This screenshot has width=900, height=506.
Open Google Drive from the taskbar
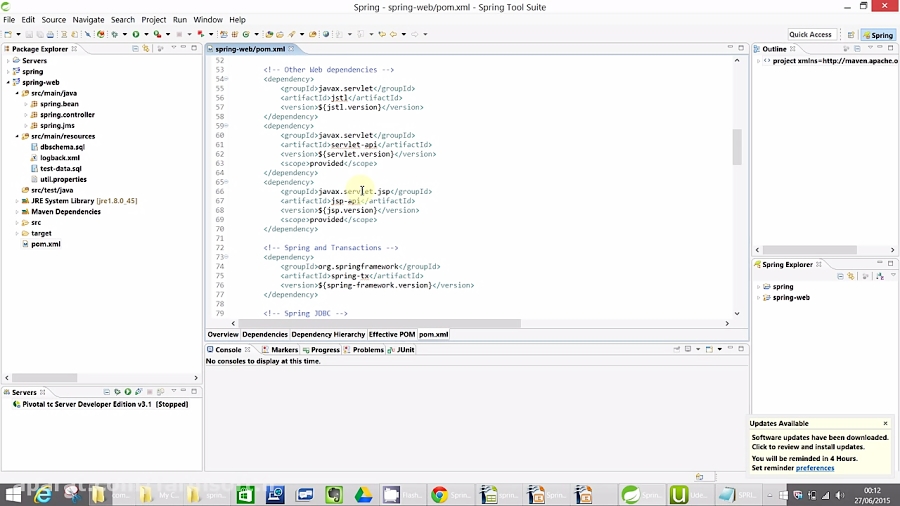[x=363, y=495]
